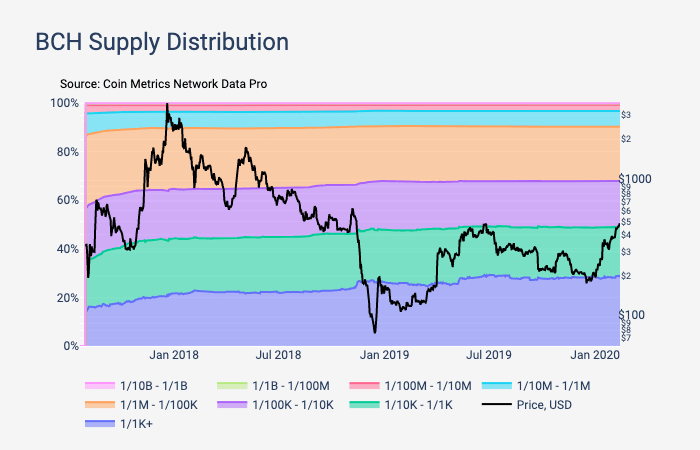Click the red 1/100M - 1/10M legend swatch
Viewport: 700px width, 450px height.
[x=364, y=385]
